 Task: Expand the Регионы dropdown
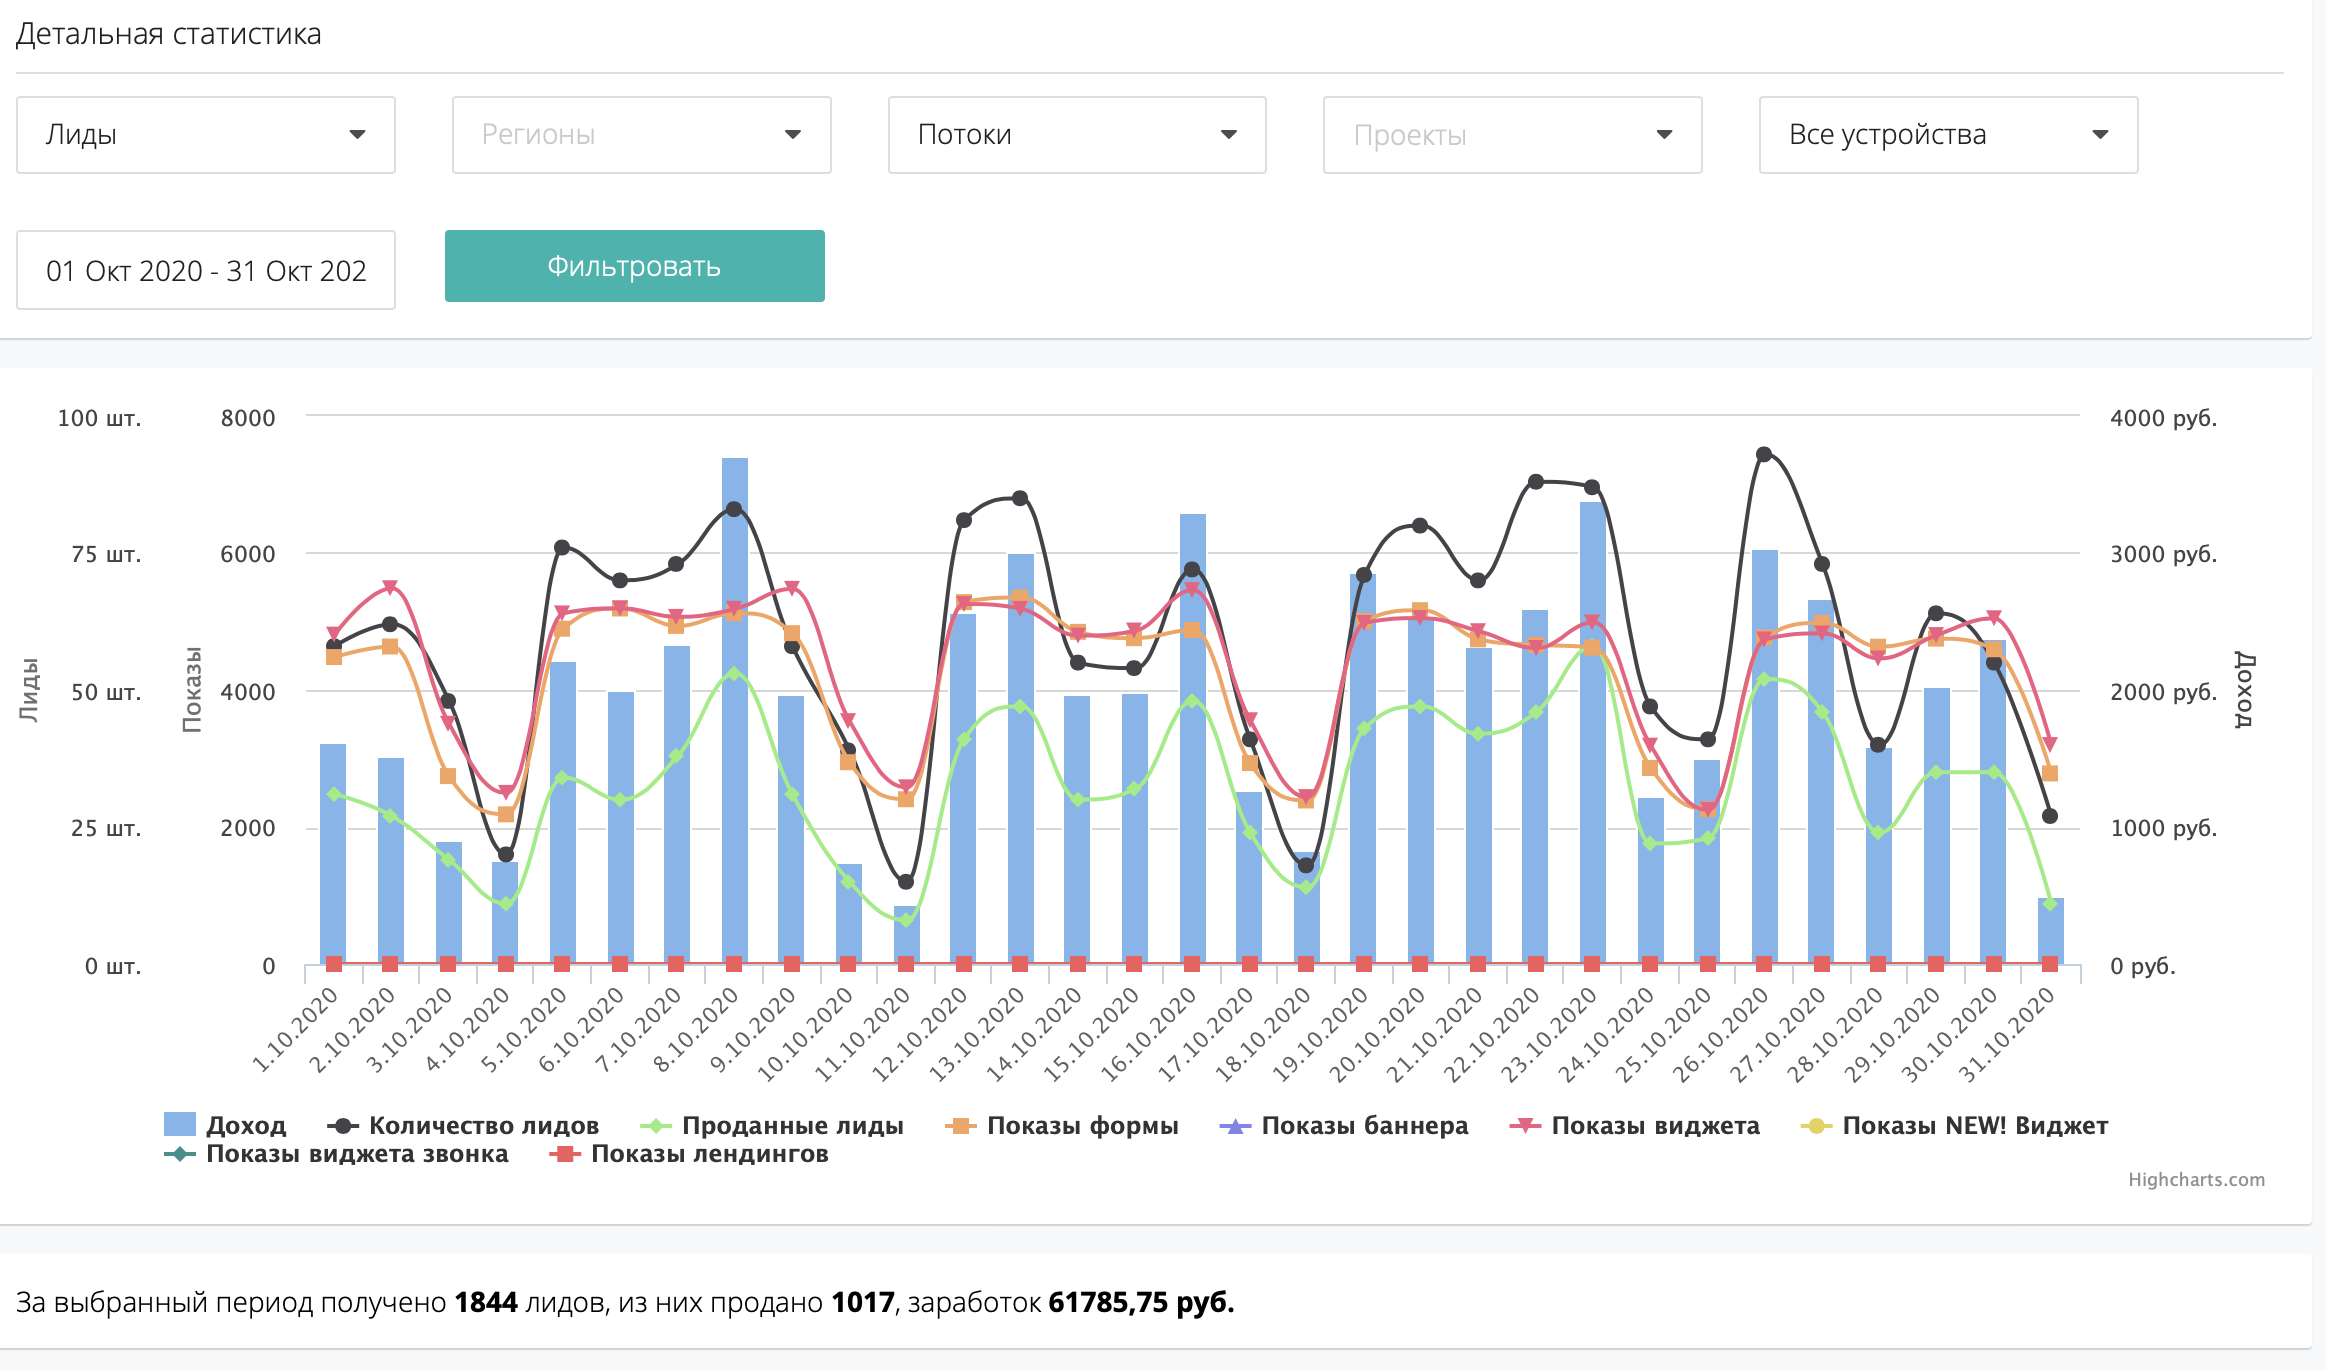pyautogui.click(x=641, y=135)
